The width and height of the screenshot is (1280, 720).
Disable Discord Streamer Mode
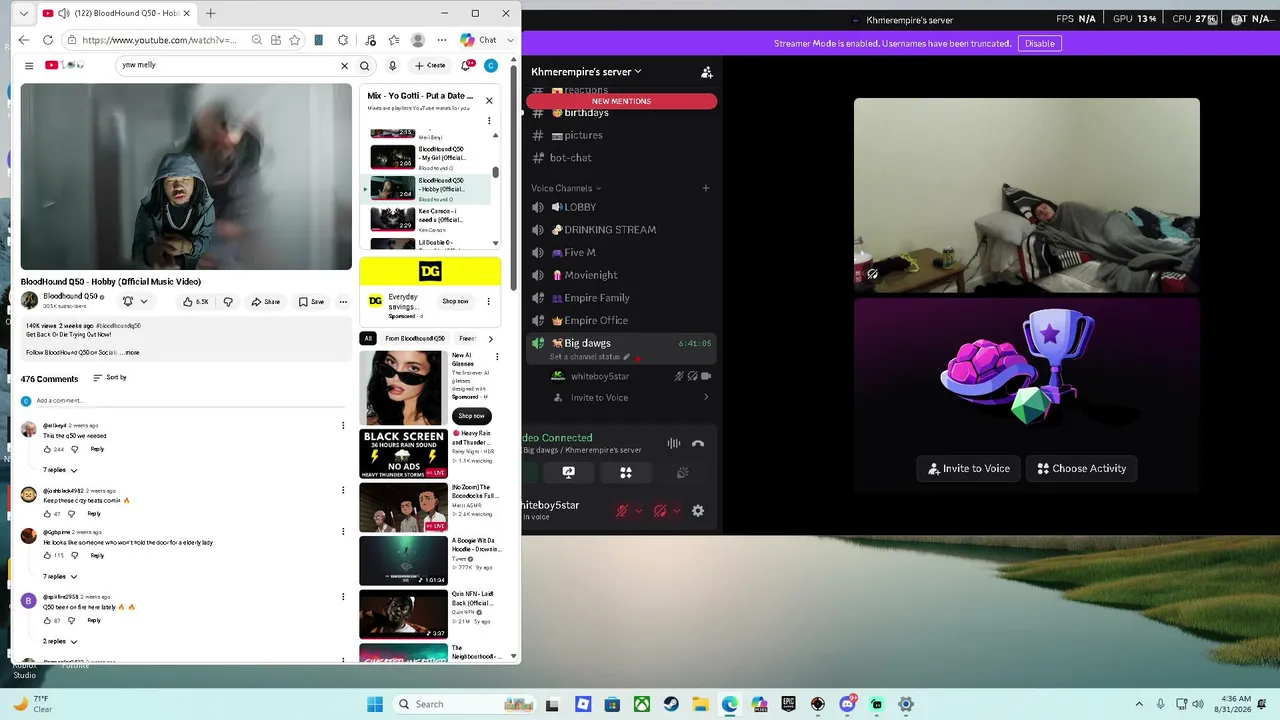1040,44
